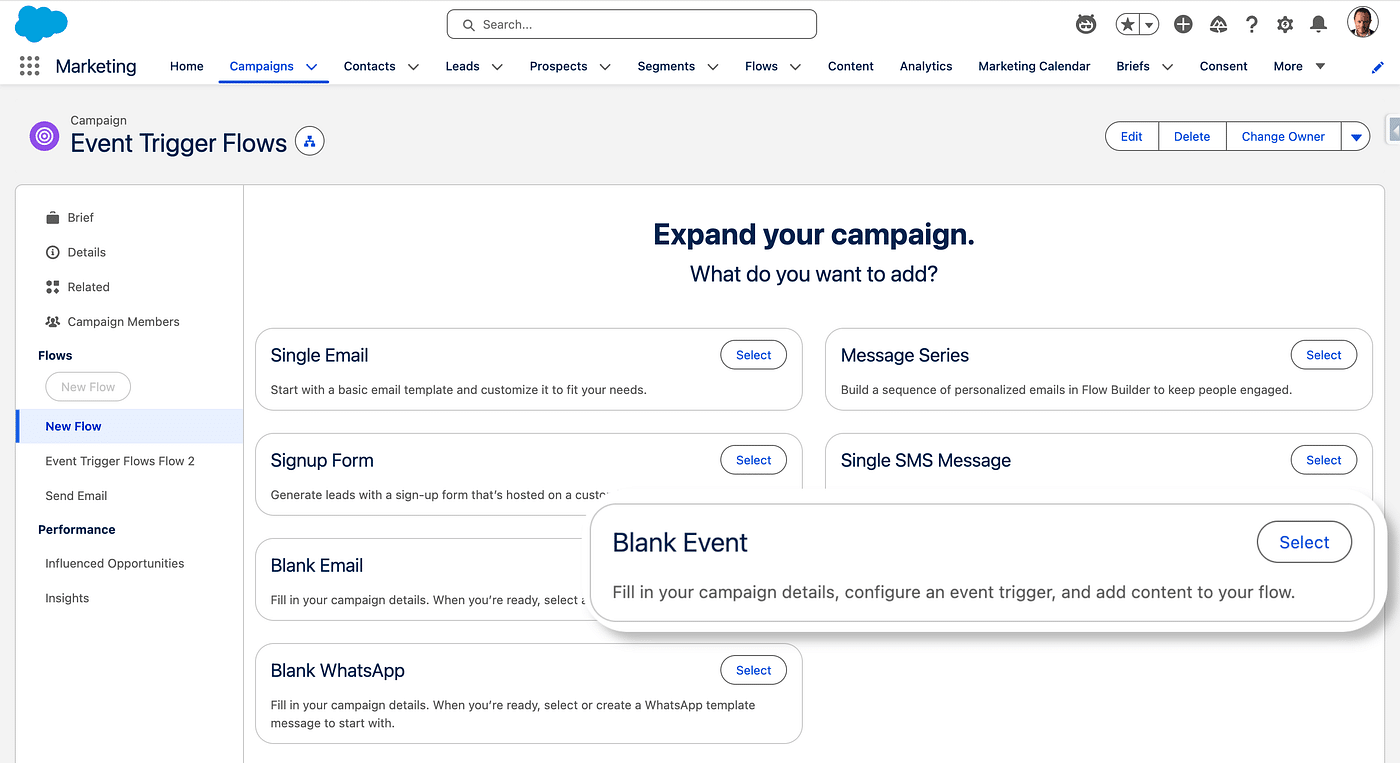Open favorites list dropdown arrow

(x=1149, y=24)
